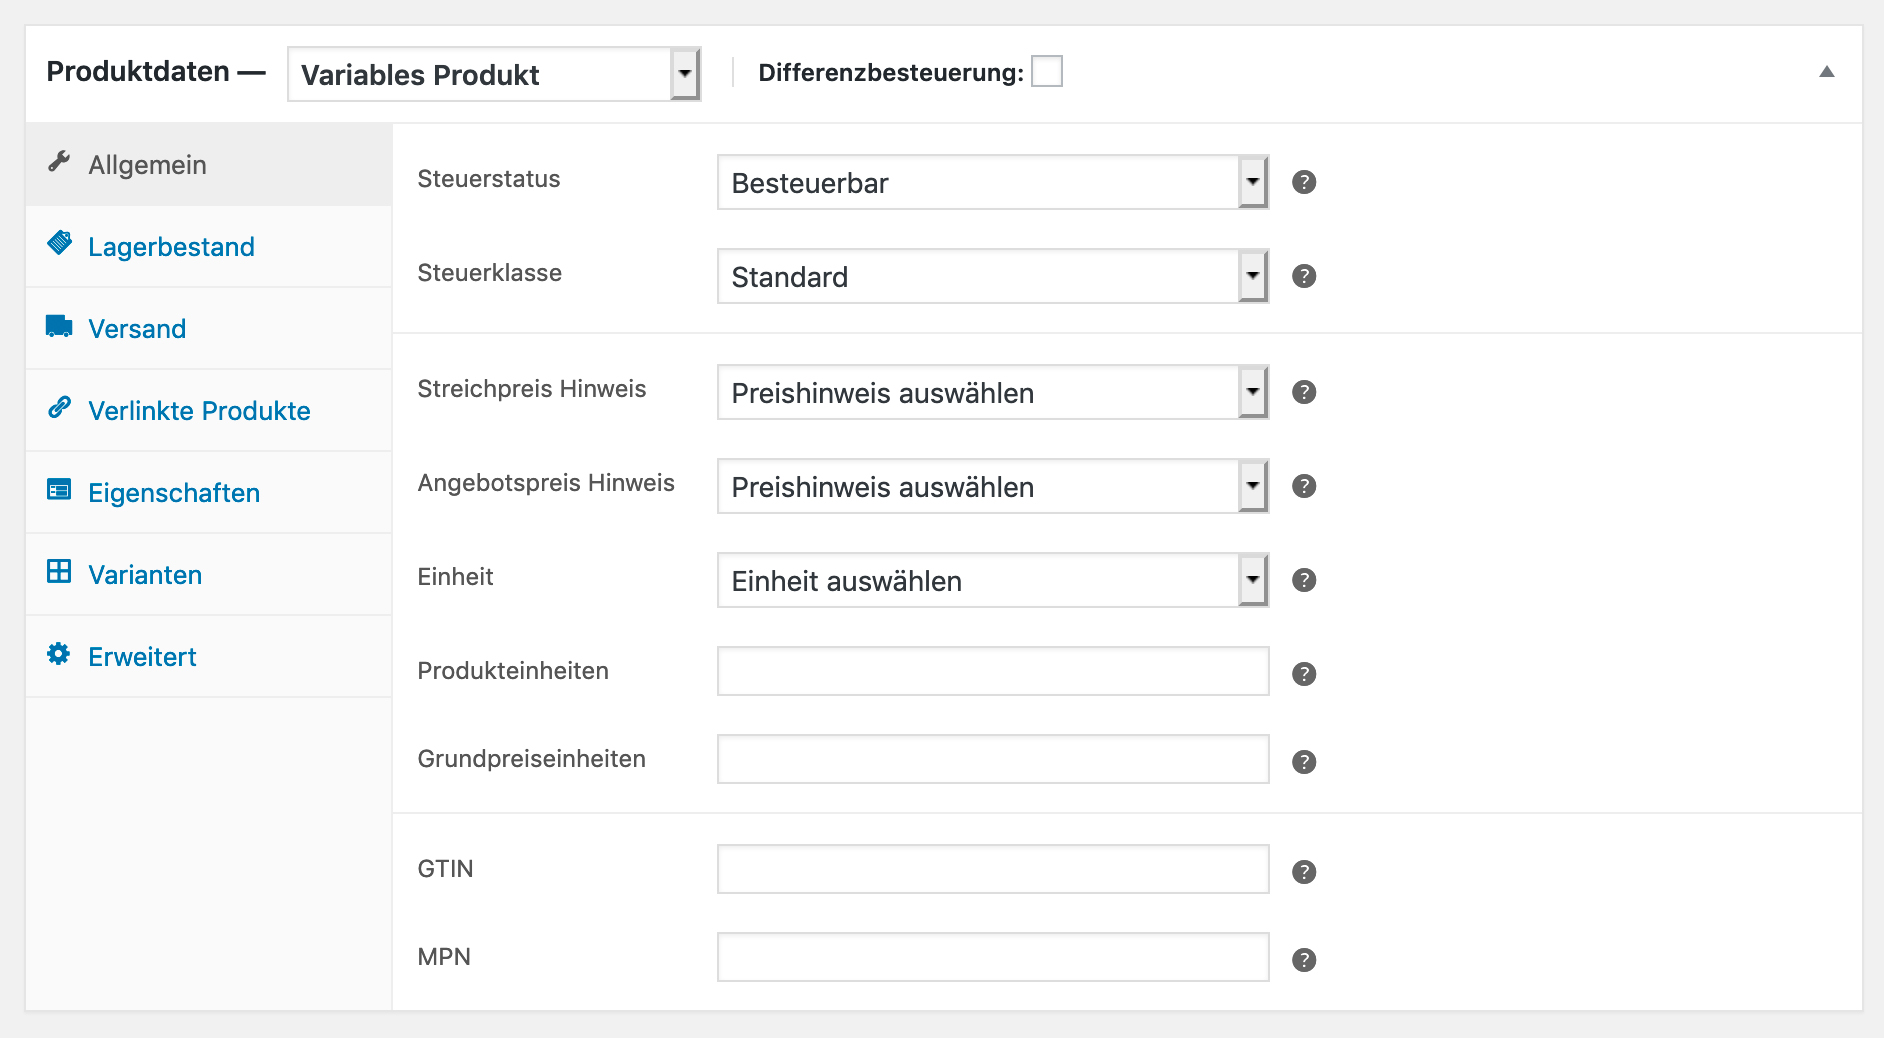Viewport: 1884px width, 1038px height.
Task: Enable the Differenzbesteuerung checkbox
Action: point(1047,72)
